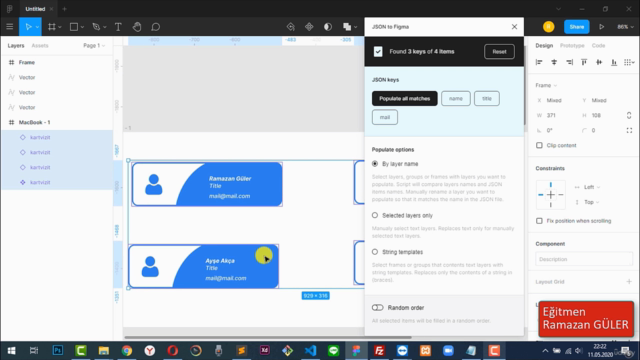
Task: Click the Align right icon
Action: click(x=569, y=62)
